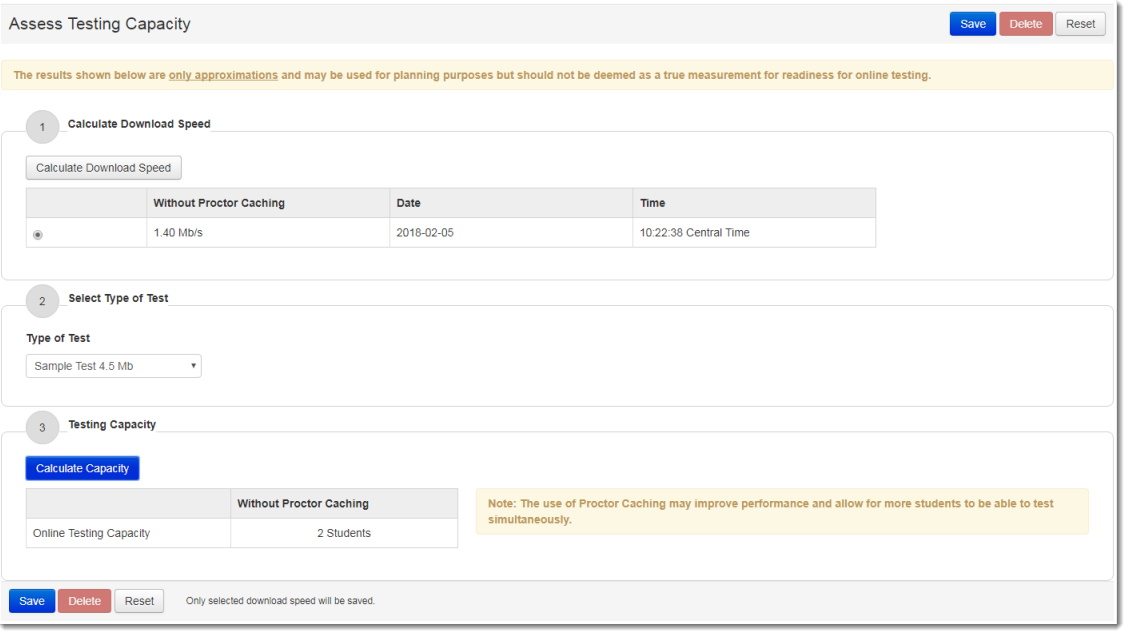This screenshot has width=1129, height=636.
Task: Select the radio button for 1.40 Mb/s result
Action: pyautogui.click(x=38, y=235)
